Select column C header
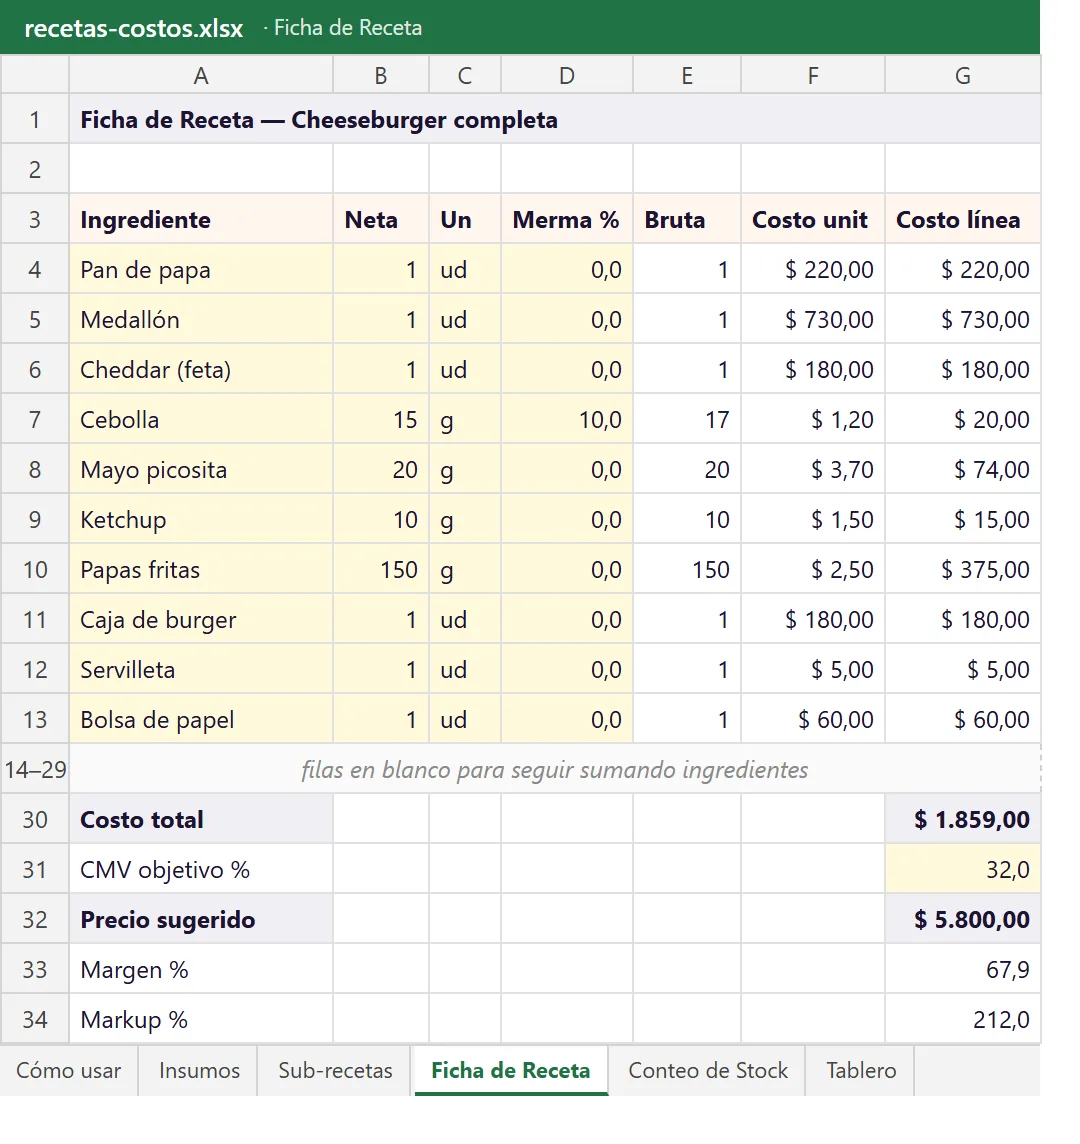The height and width of the screenshot is (1144, 1080). [x=465, y=75]
